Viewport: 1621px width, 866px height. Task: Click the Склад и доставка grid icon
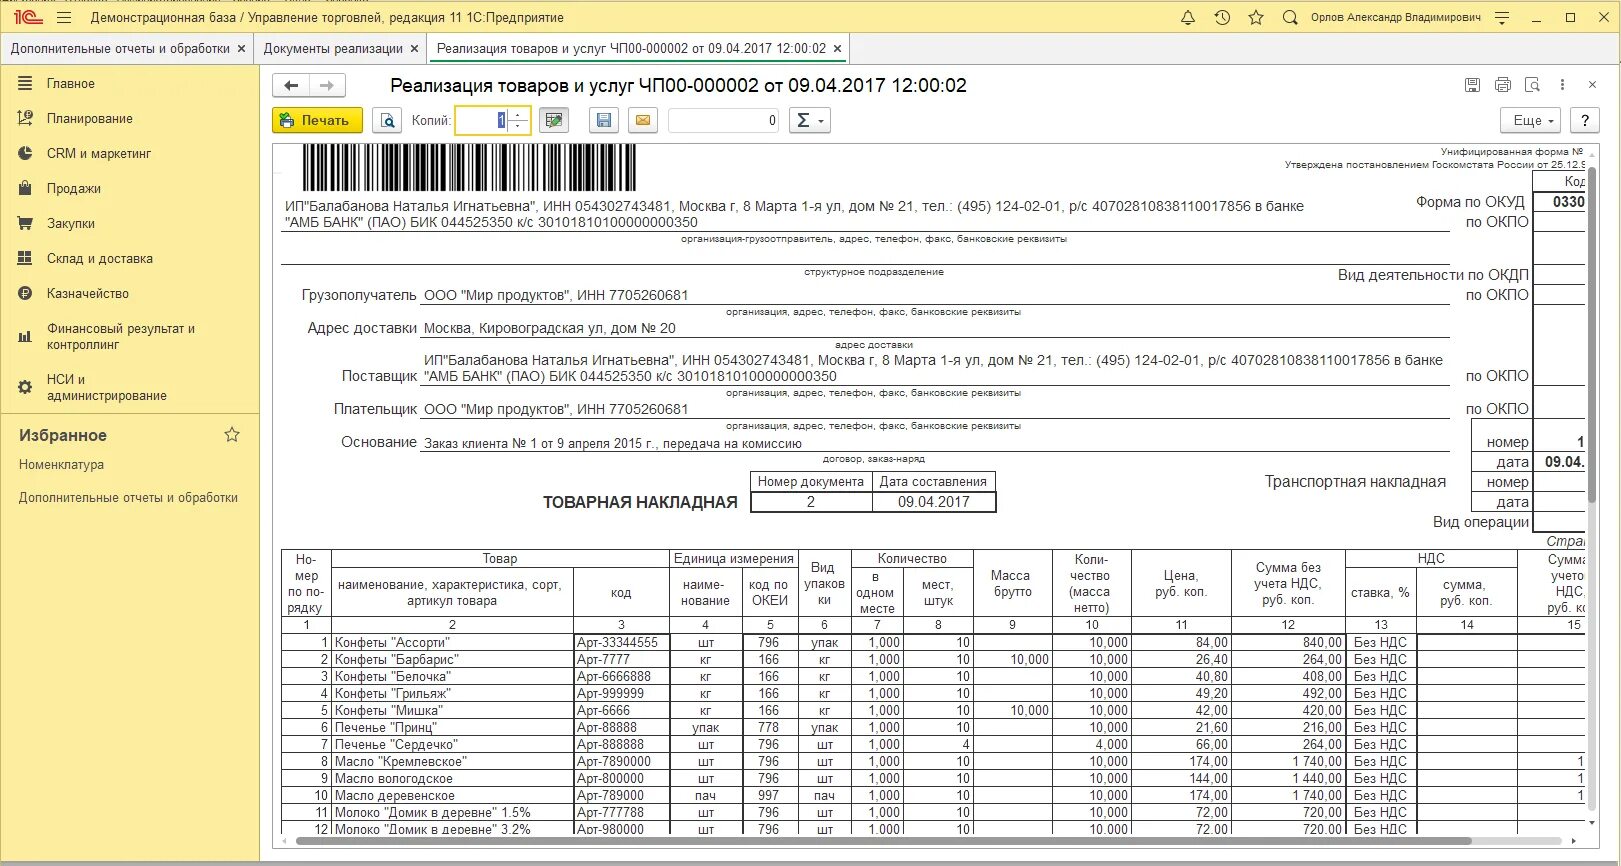point(25,258)
